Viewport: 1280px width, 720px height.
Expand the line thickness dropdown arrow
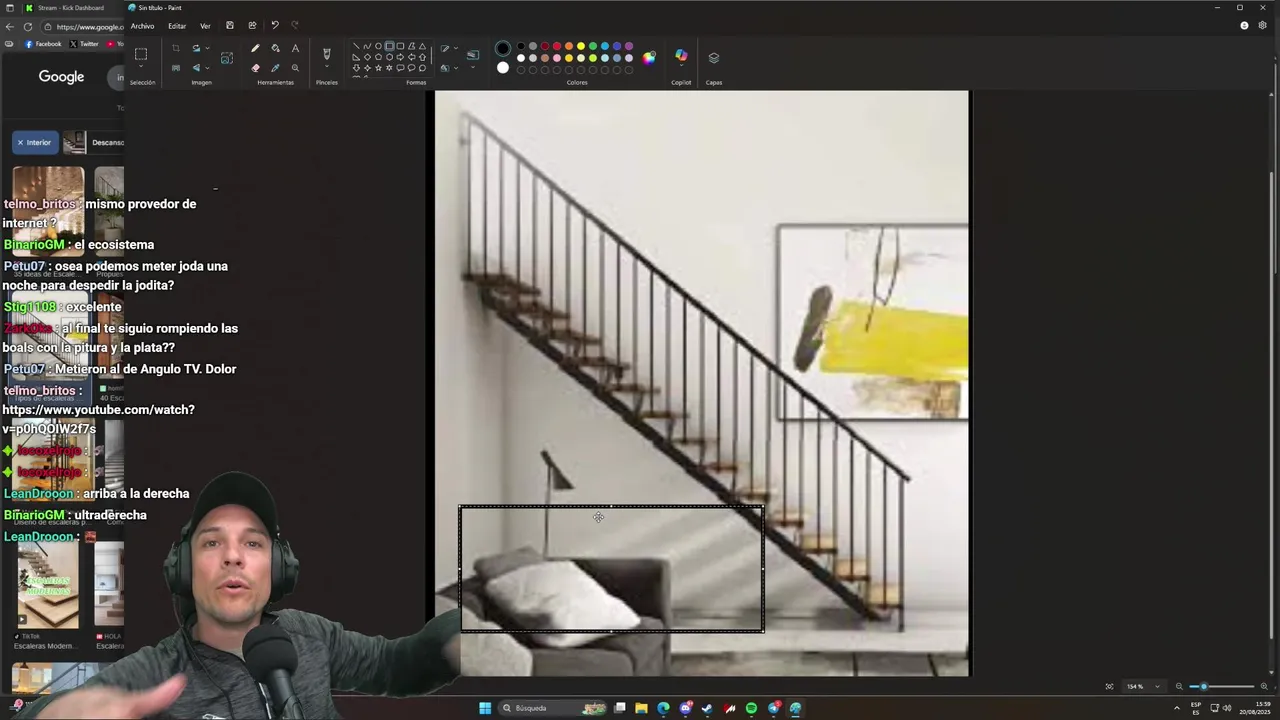tap(473, 66)
